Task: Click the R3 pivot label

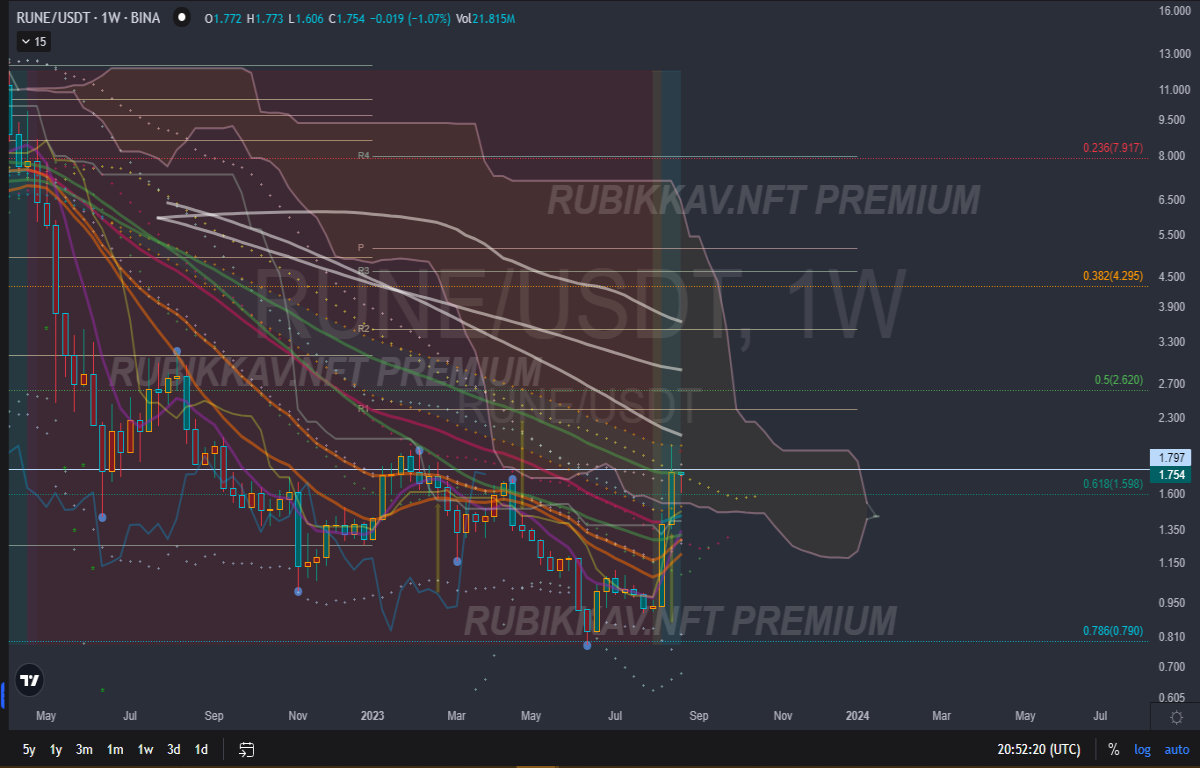Action: 364,271
